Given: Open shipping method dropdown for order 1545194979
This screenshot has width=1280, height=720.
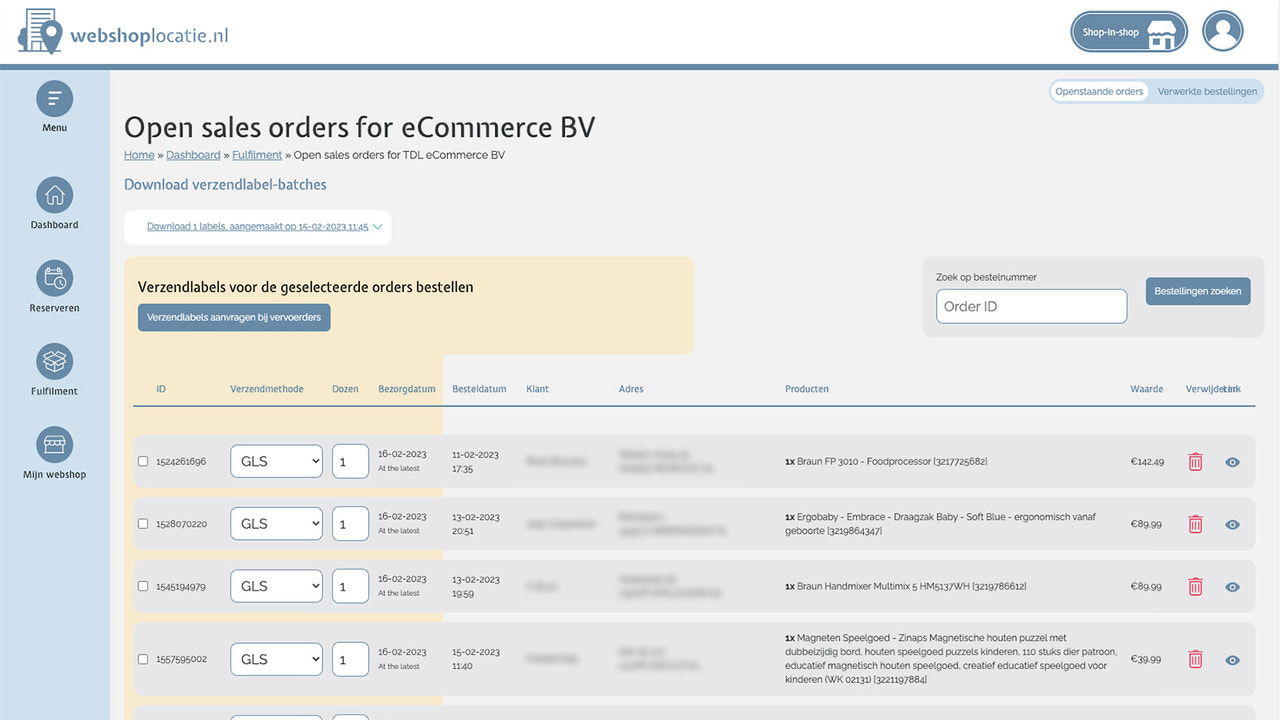Looking at the screenshot, I should (277, 586).
